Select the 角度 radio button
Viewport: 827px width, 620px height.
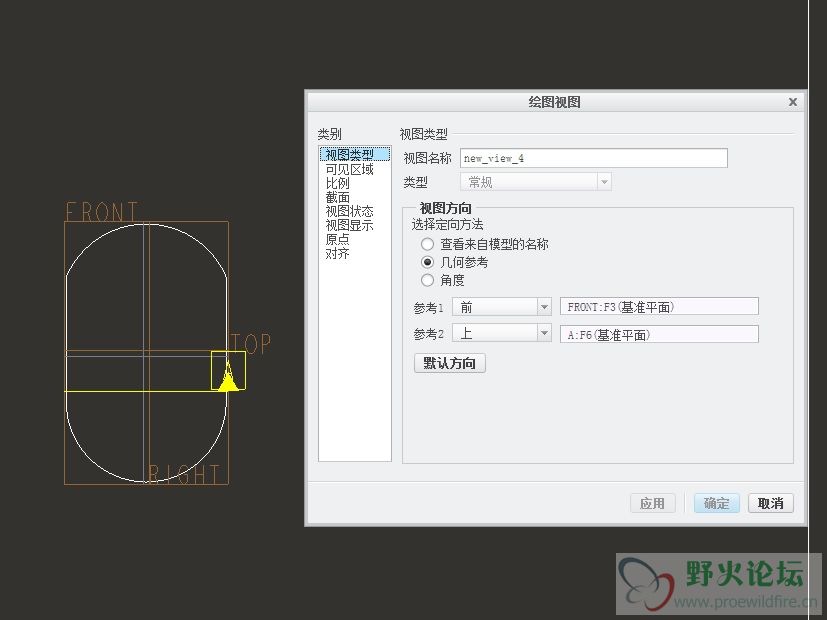click(x=427, y=280)
